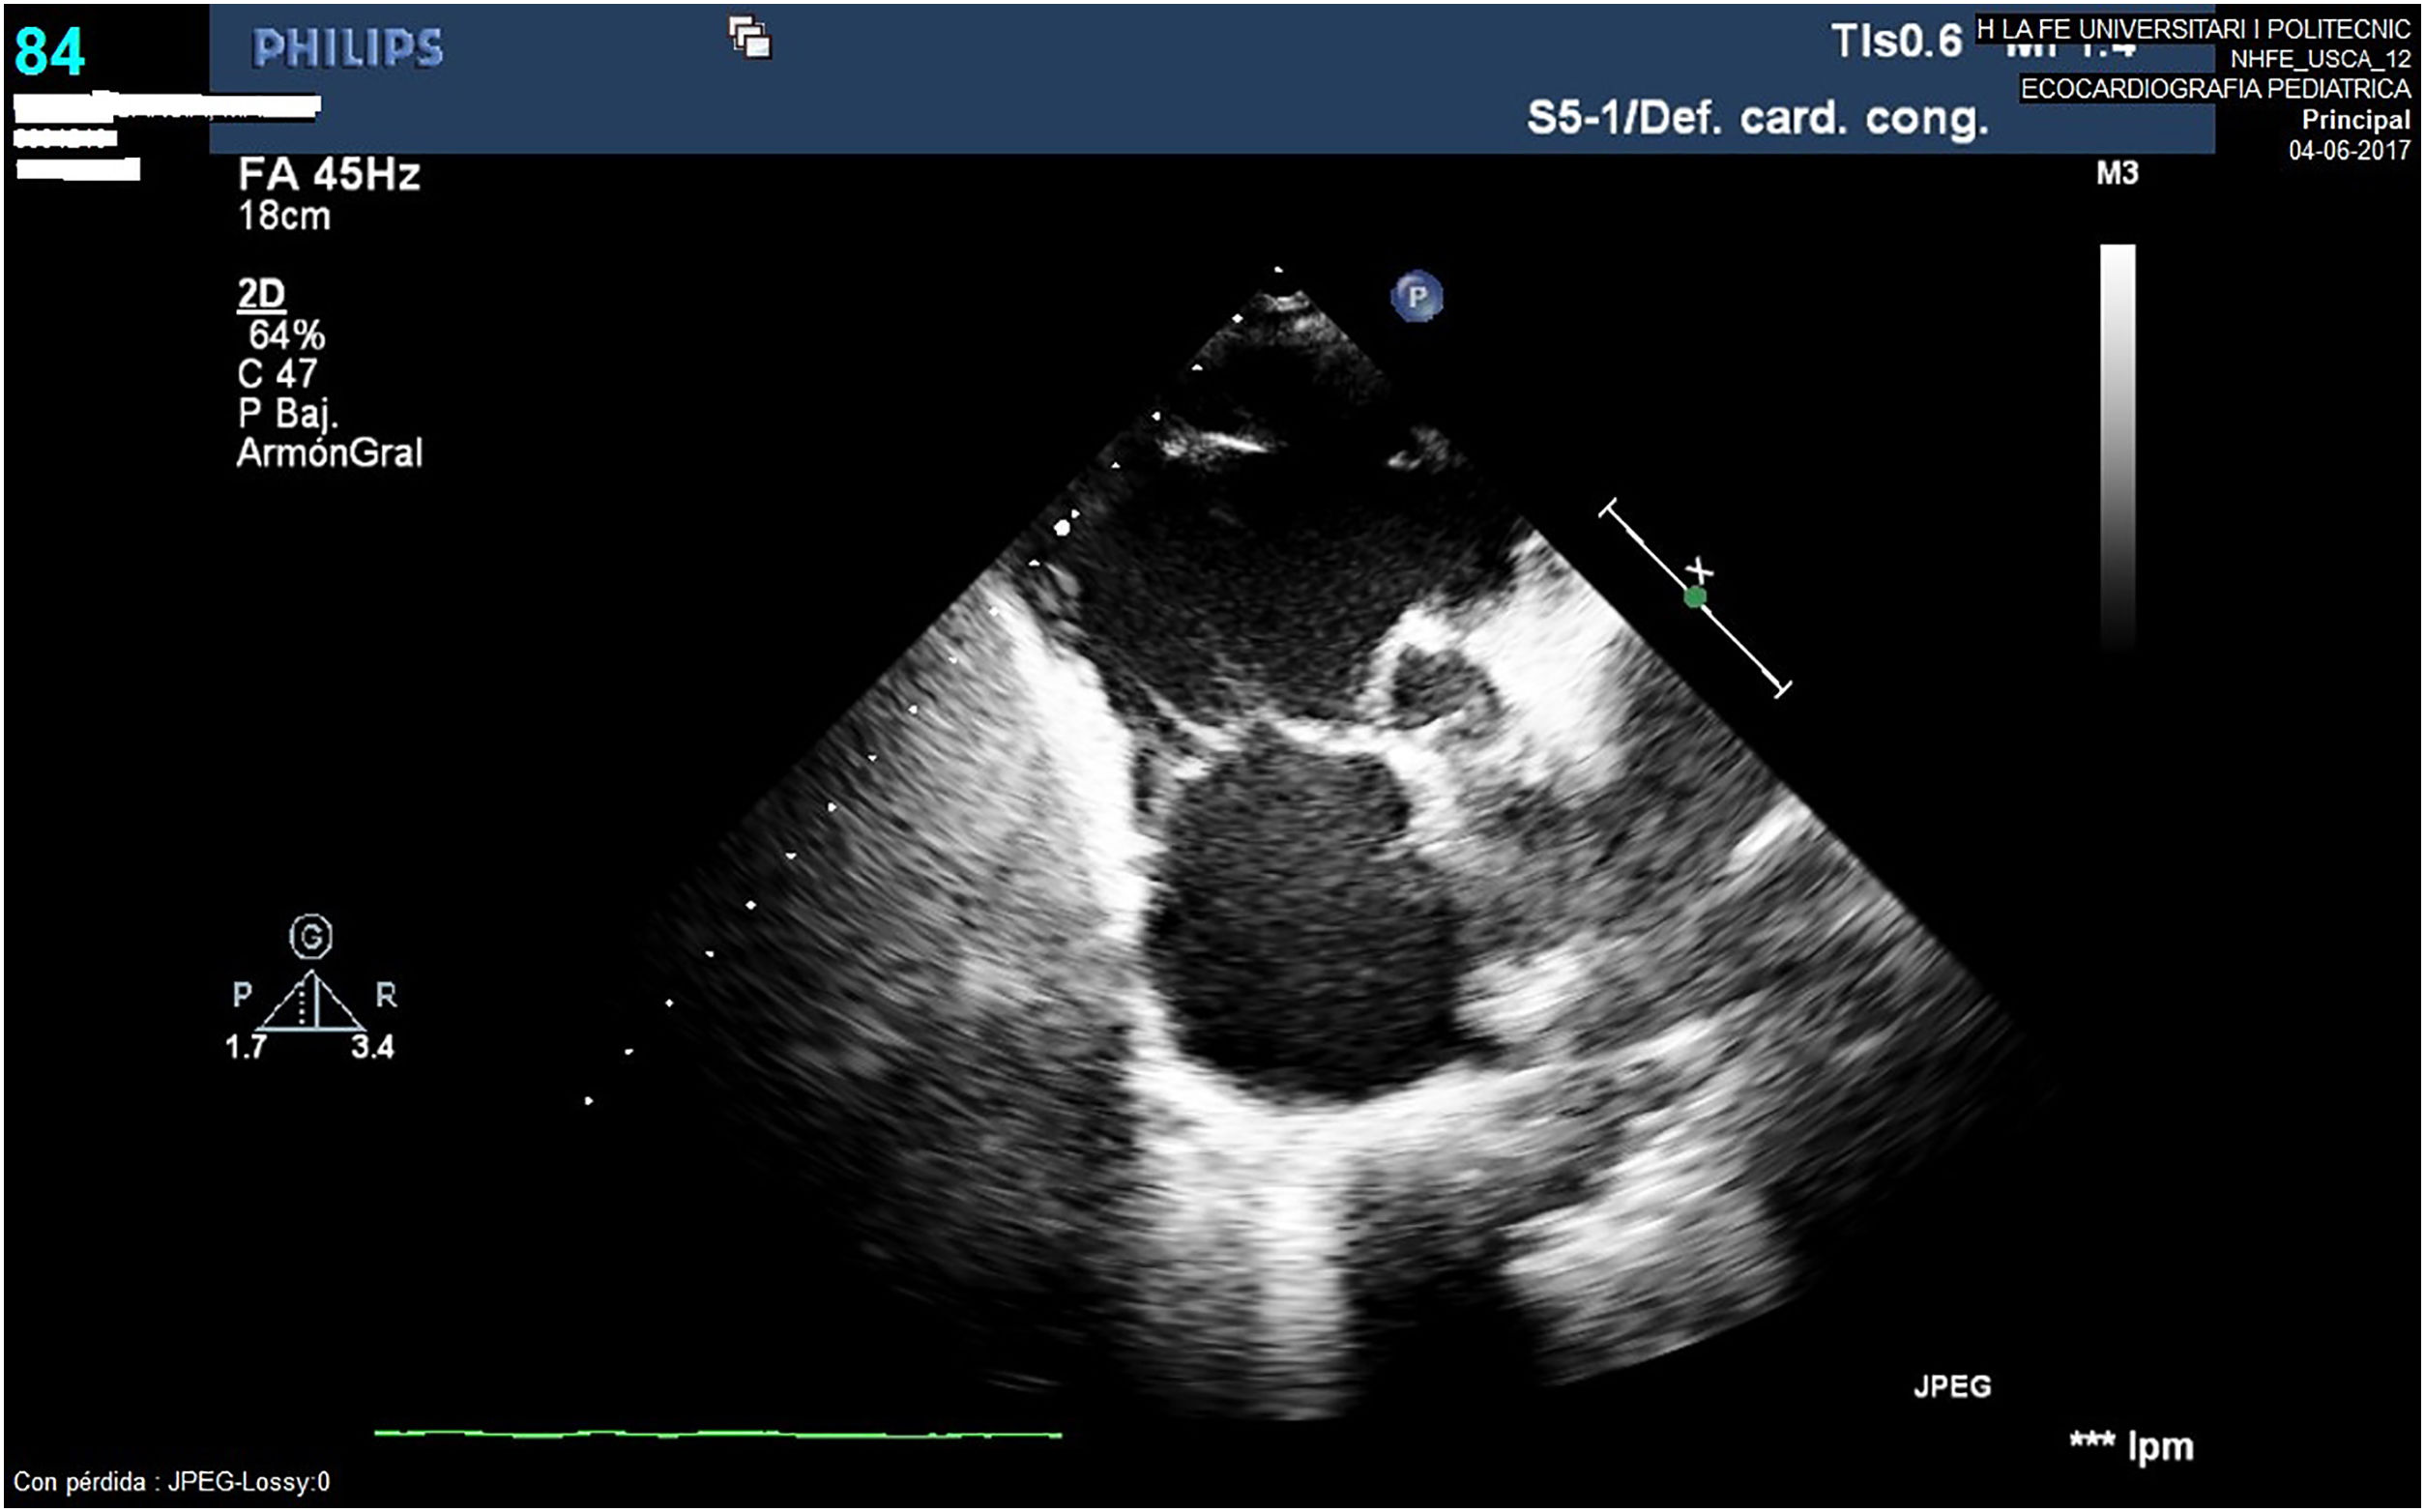Click the S5-1/Def. card. cong. preset label
The width and height of the screenshot is (2425, 1512).
coord(1757,118)
